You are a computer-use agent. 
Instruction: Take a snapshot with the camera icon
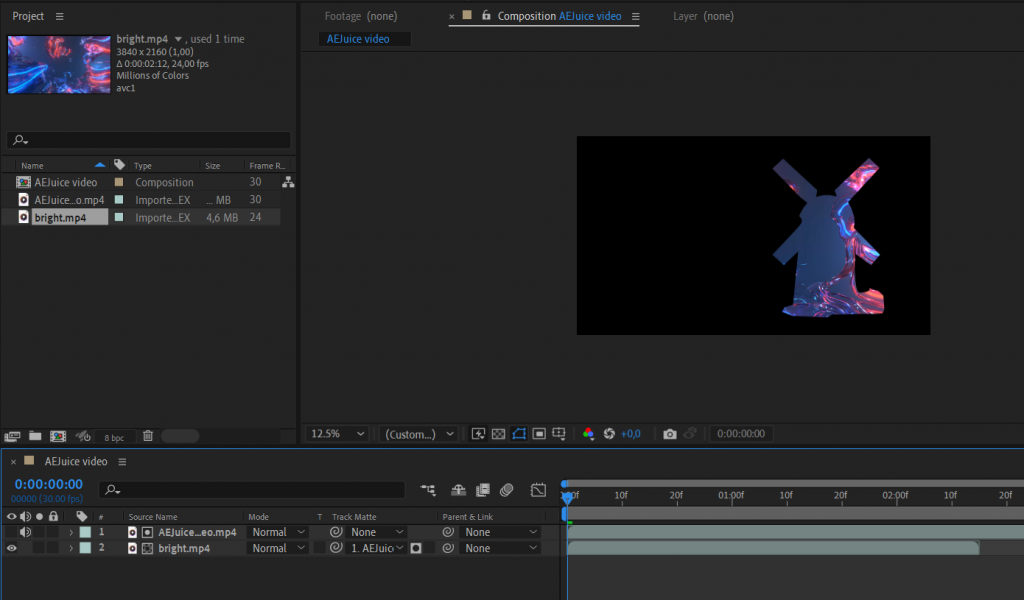click(669, 433)
